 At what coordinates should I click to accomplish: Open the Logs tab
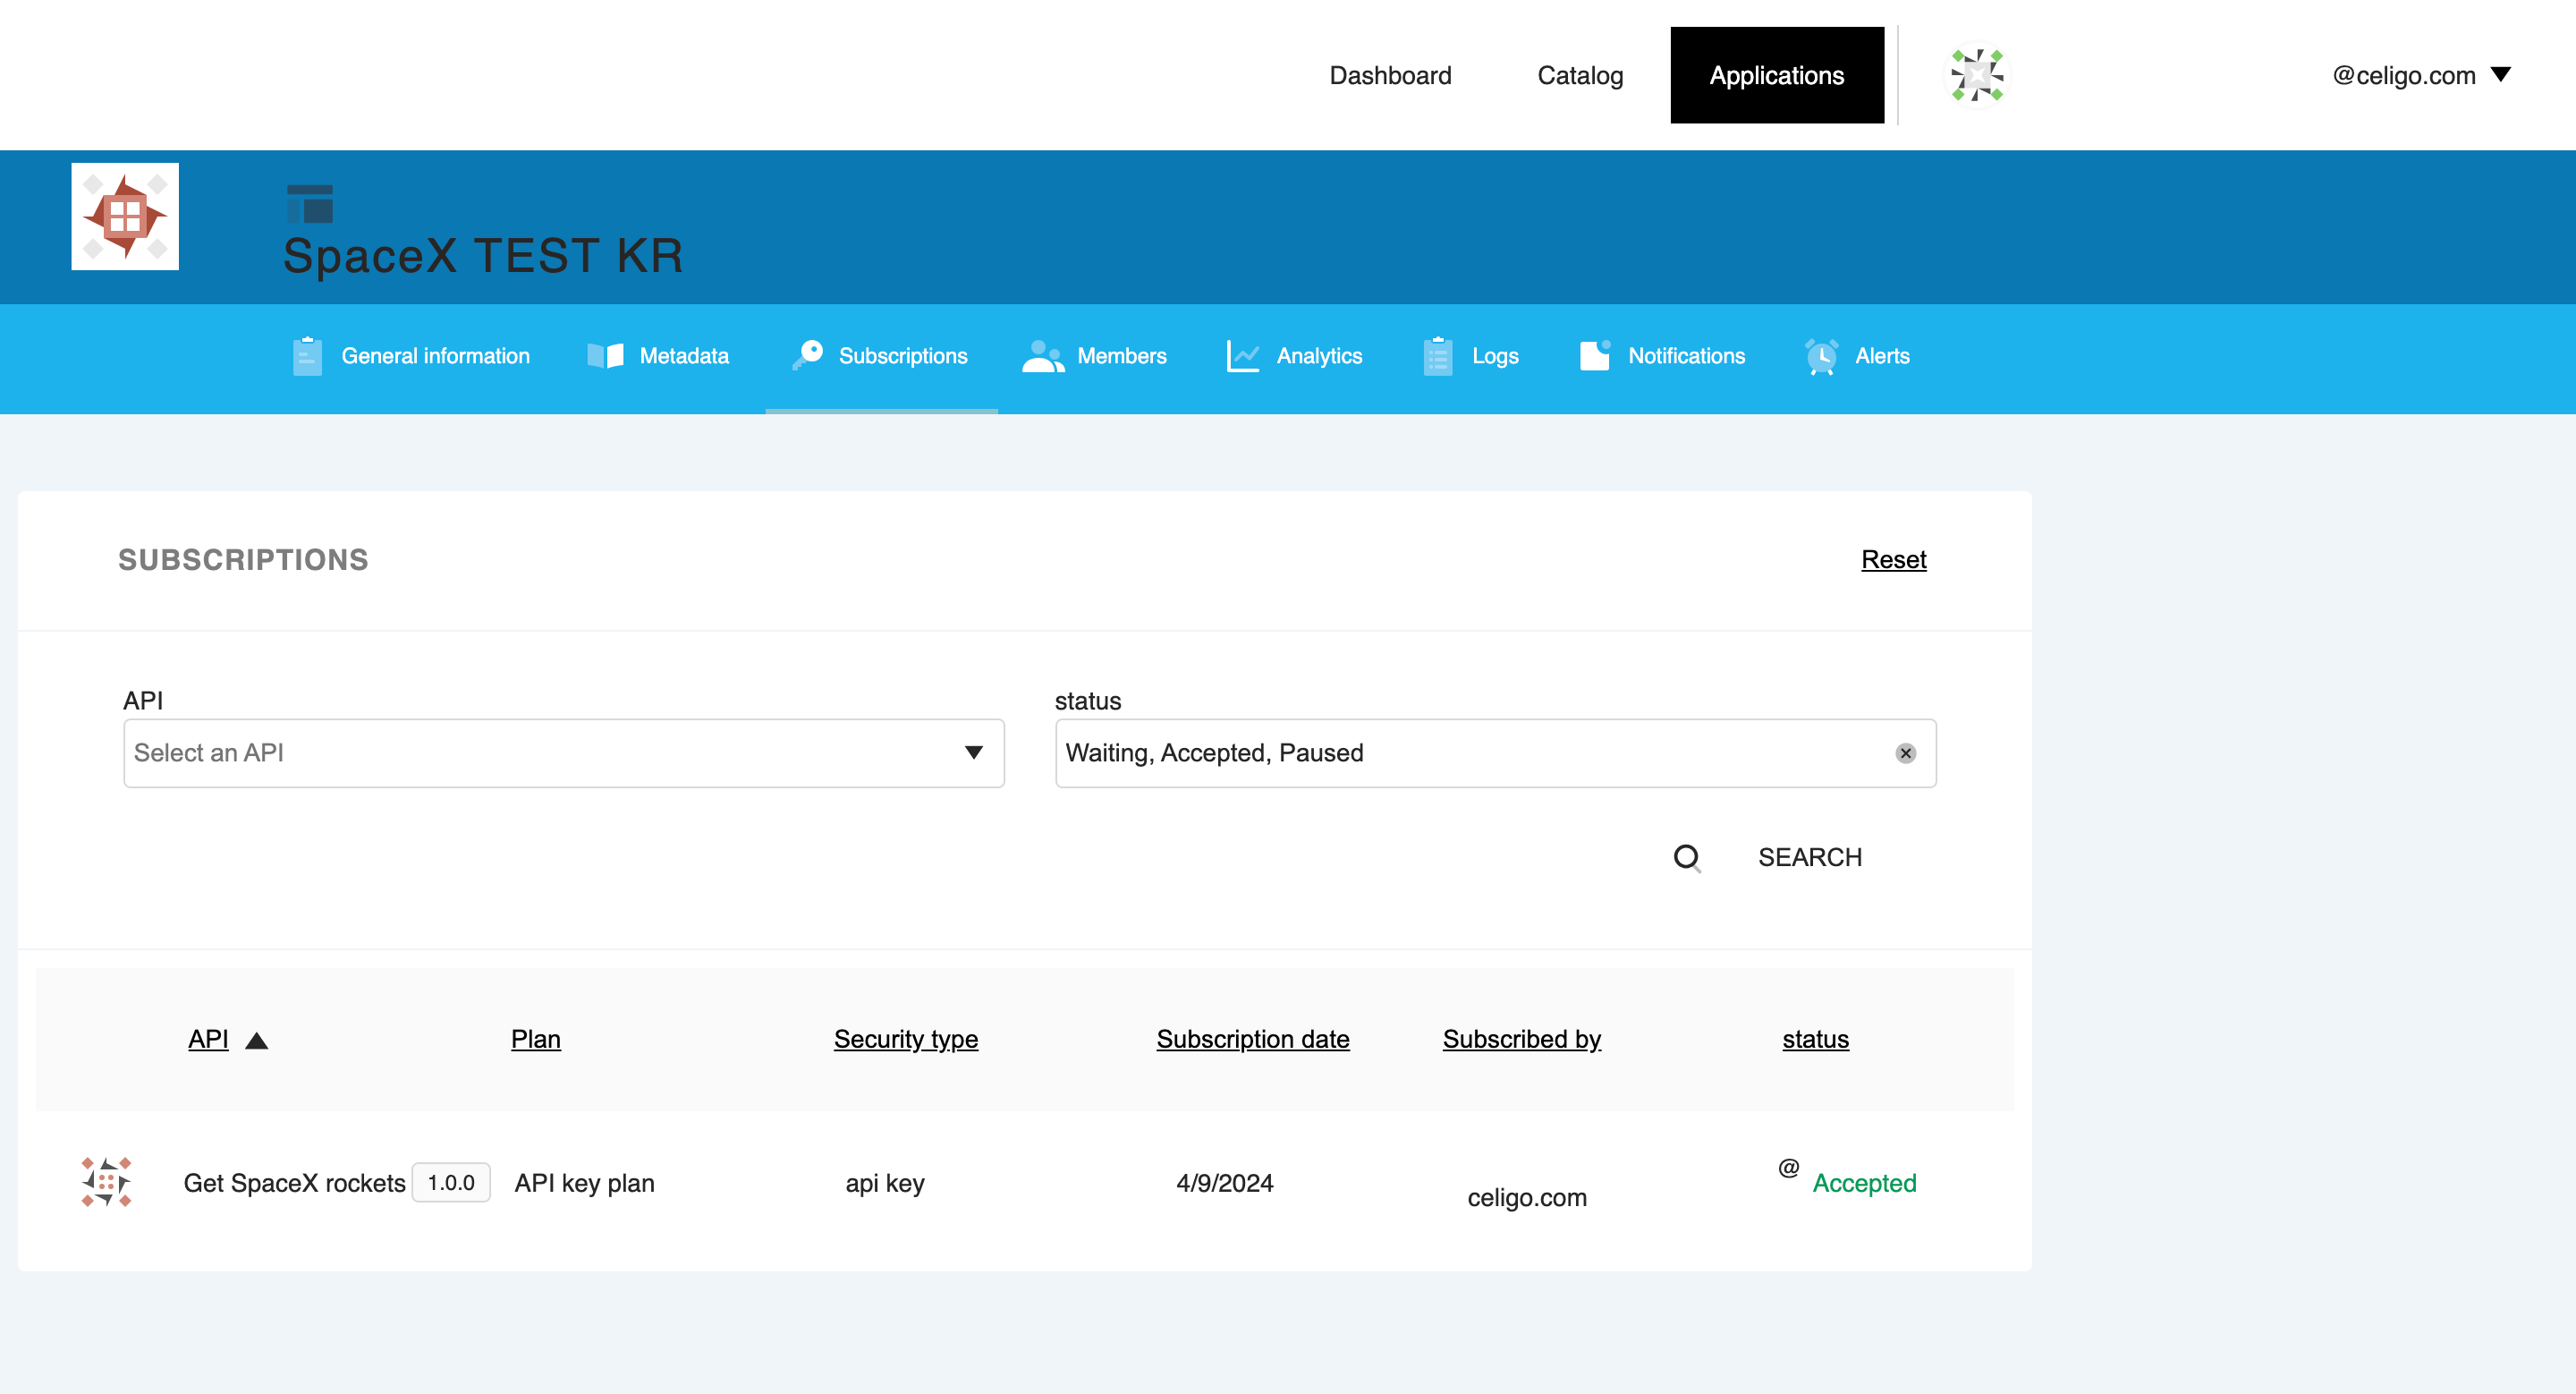click(1470, 357)
